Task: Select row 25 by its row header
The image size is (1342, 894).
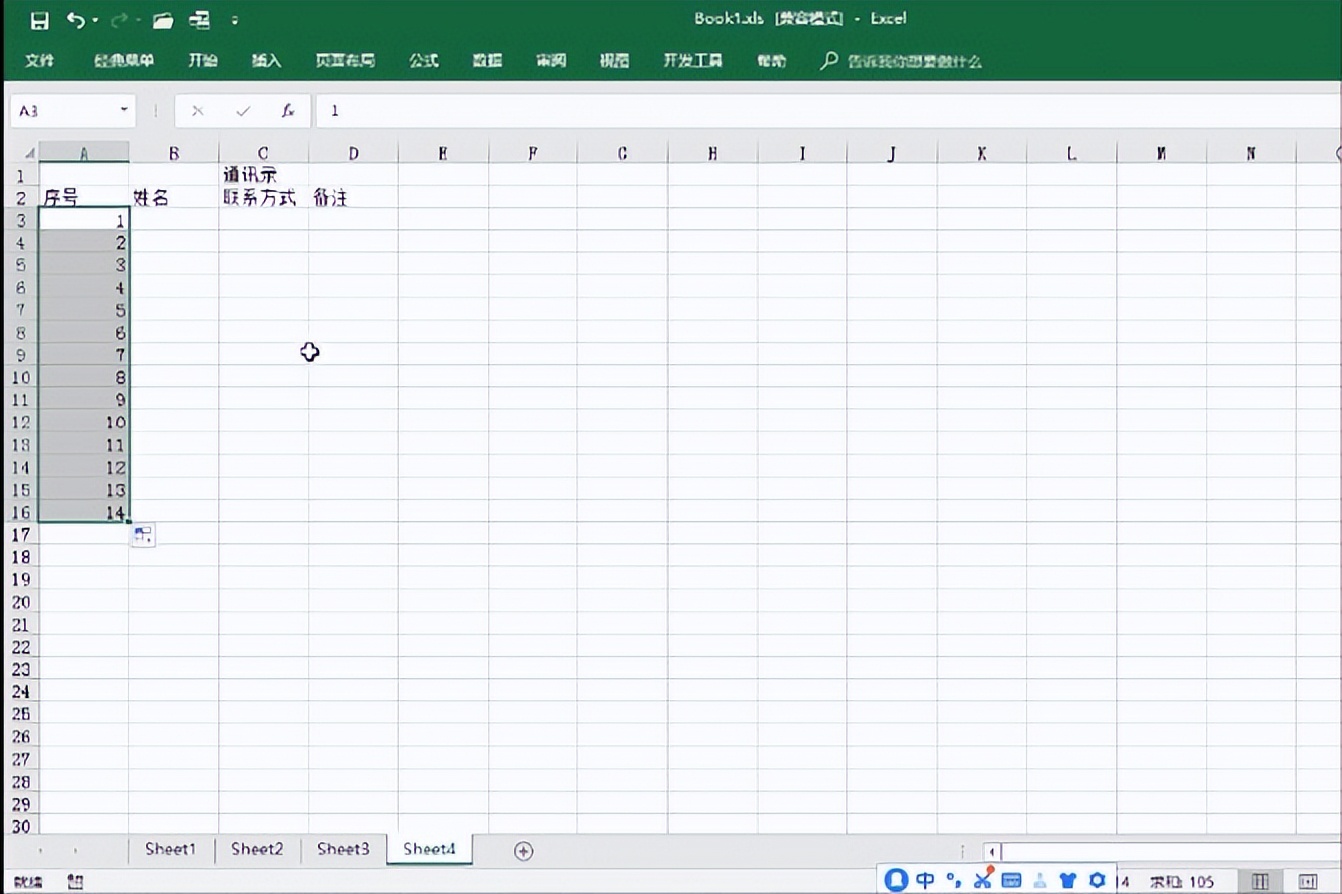Action: tap(20, 714)
